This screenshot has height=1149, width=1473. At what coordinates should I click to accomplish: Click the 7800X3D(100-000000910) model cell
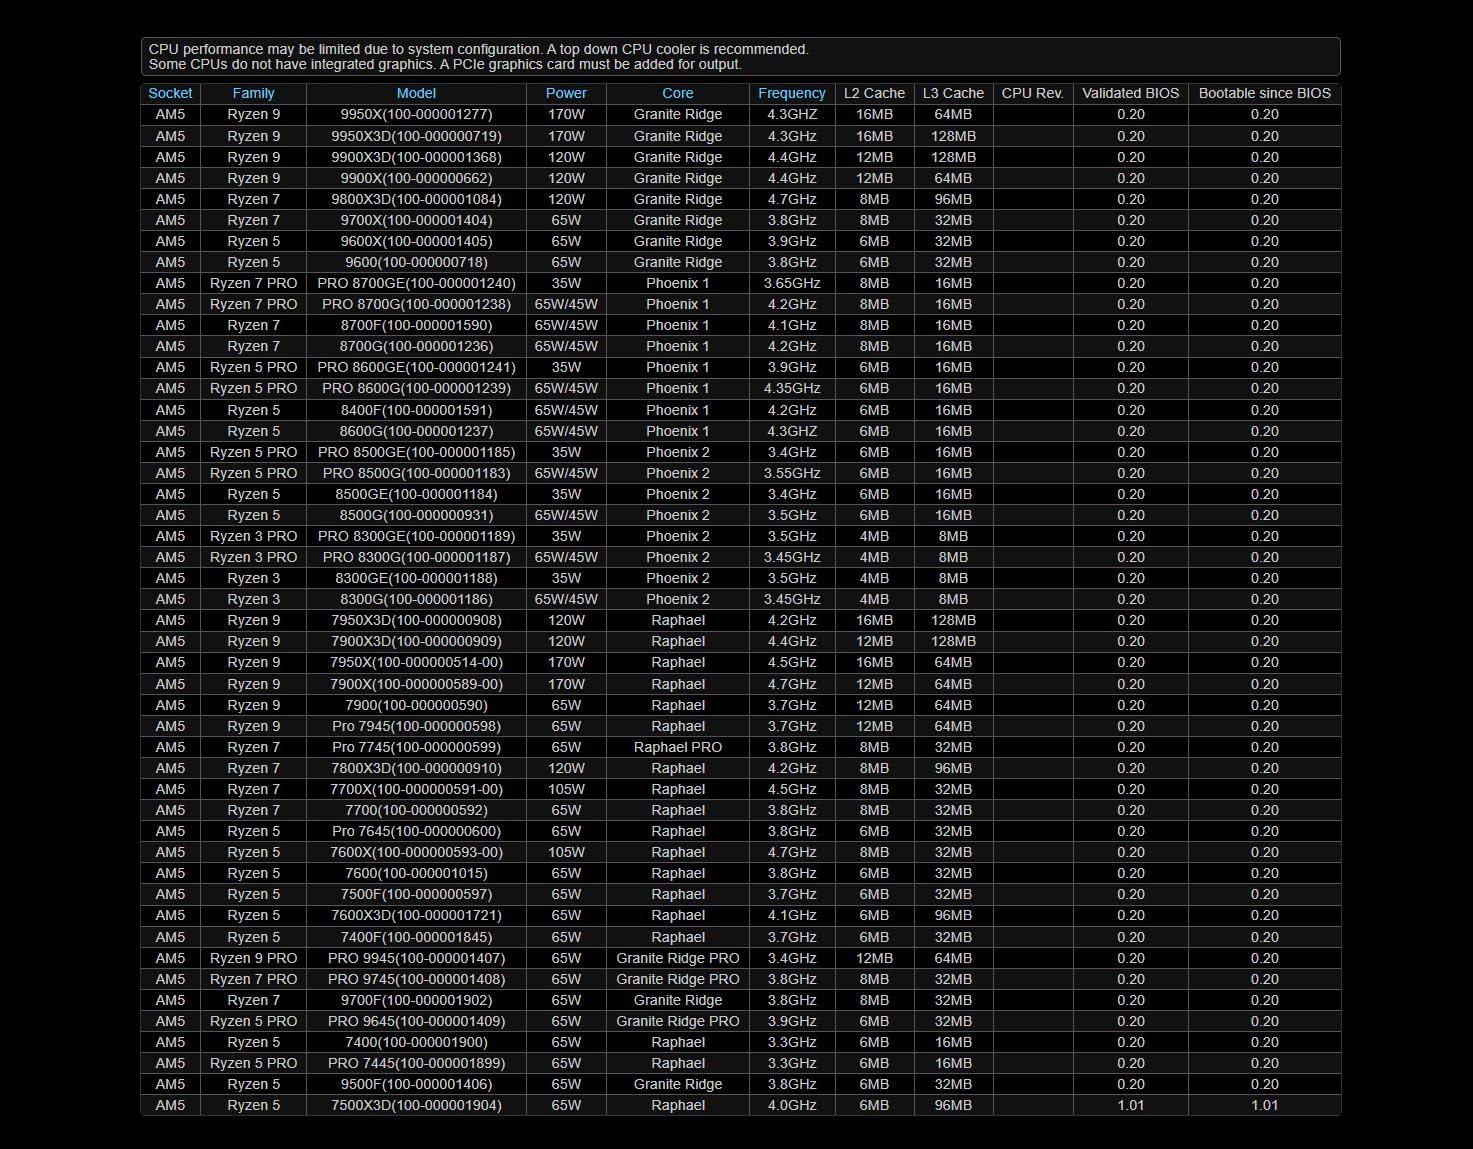pyautogui.click(x=416, y=768)
